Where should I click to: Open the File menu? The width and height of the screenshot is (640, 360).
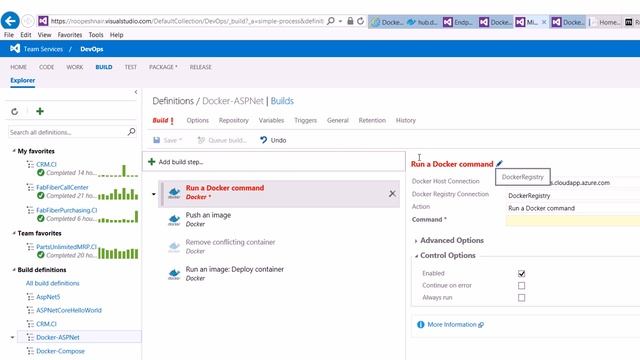[x=9, y=35]
